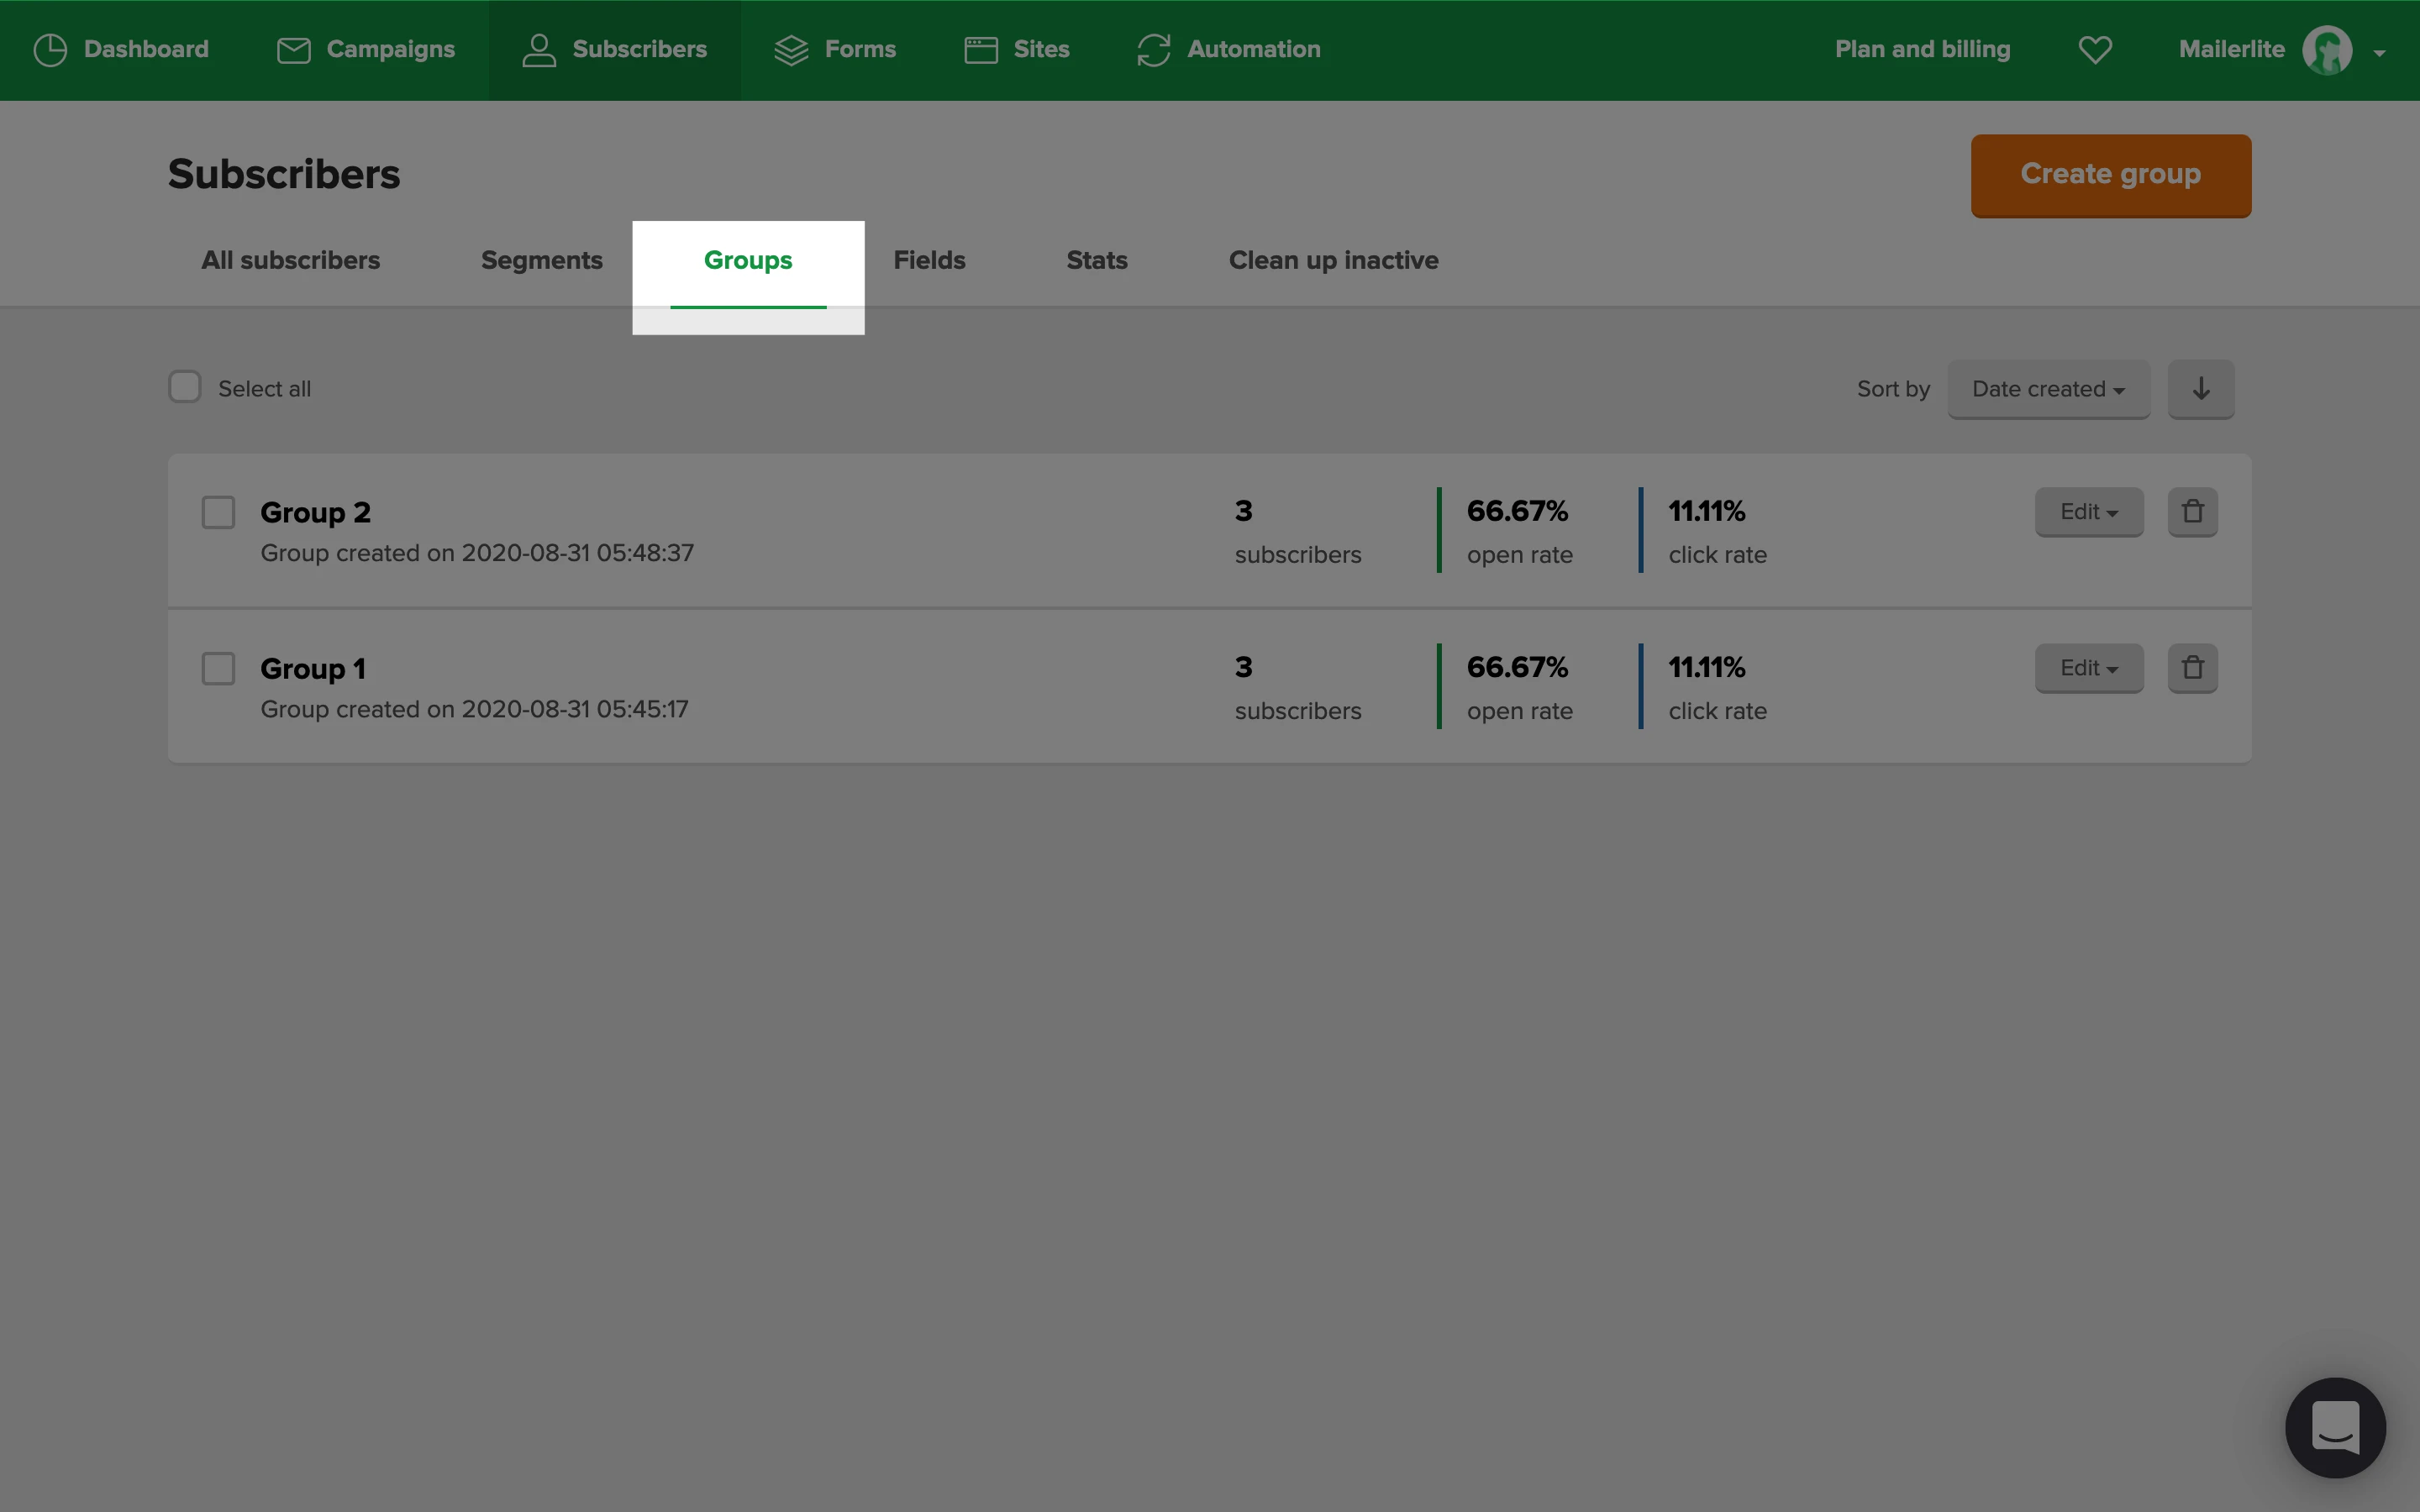Open the Clean up inactive tab
The height and width of the screenshot is (1512, 2420).
pyautogui.click(x=1333, y=260)
